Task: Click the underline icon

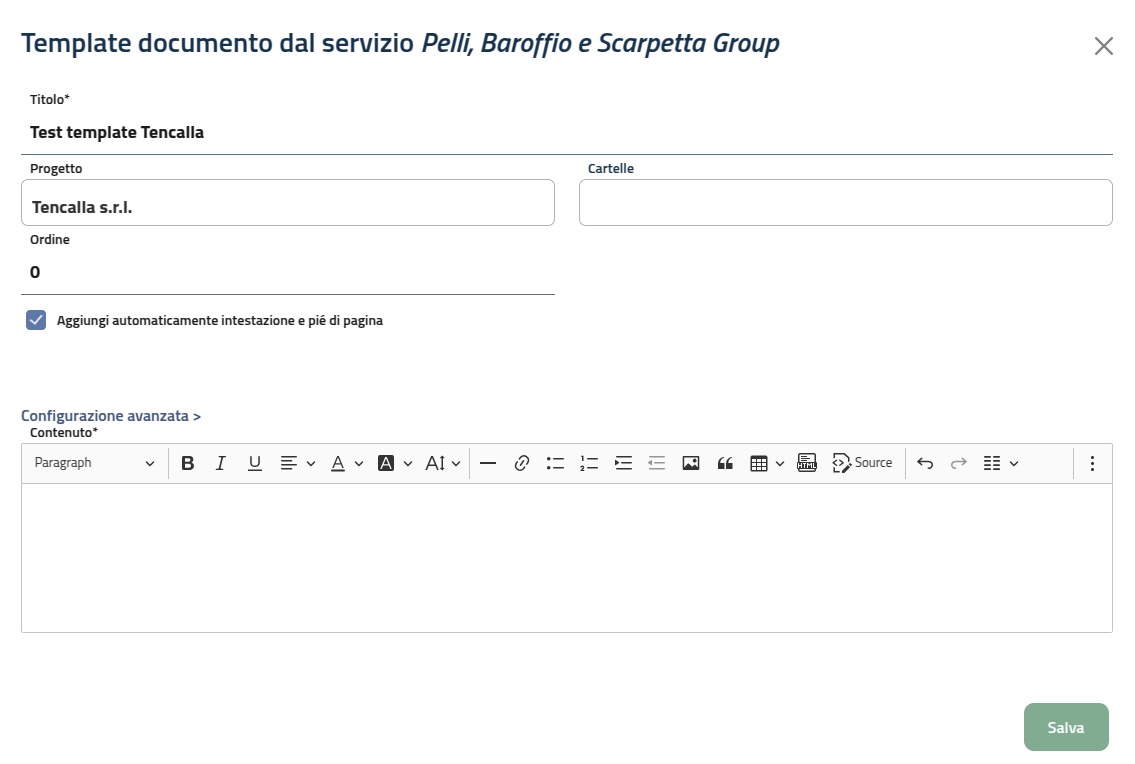Action: click(x=255, y=463)
